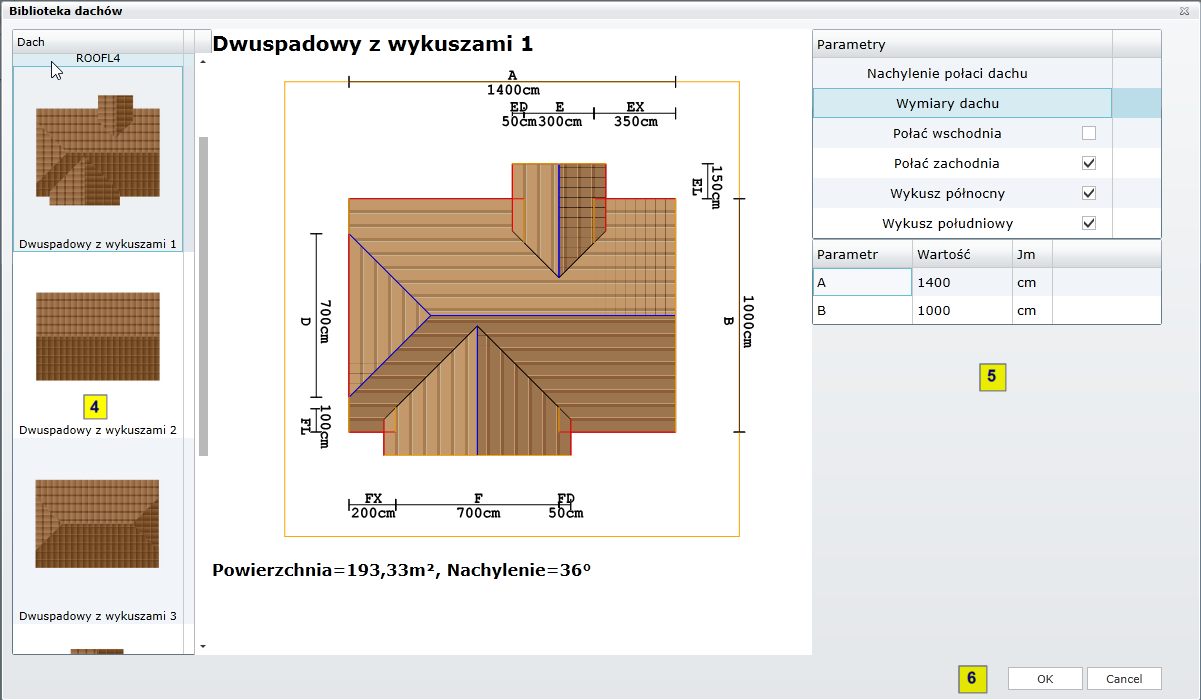Toggle the Wykusz północny checkbox

point(1089,193)
